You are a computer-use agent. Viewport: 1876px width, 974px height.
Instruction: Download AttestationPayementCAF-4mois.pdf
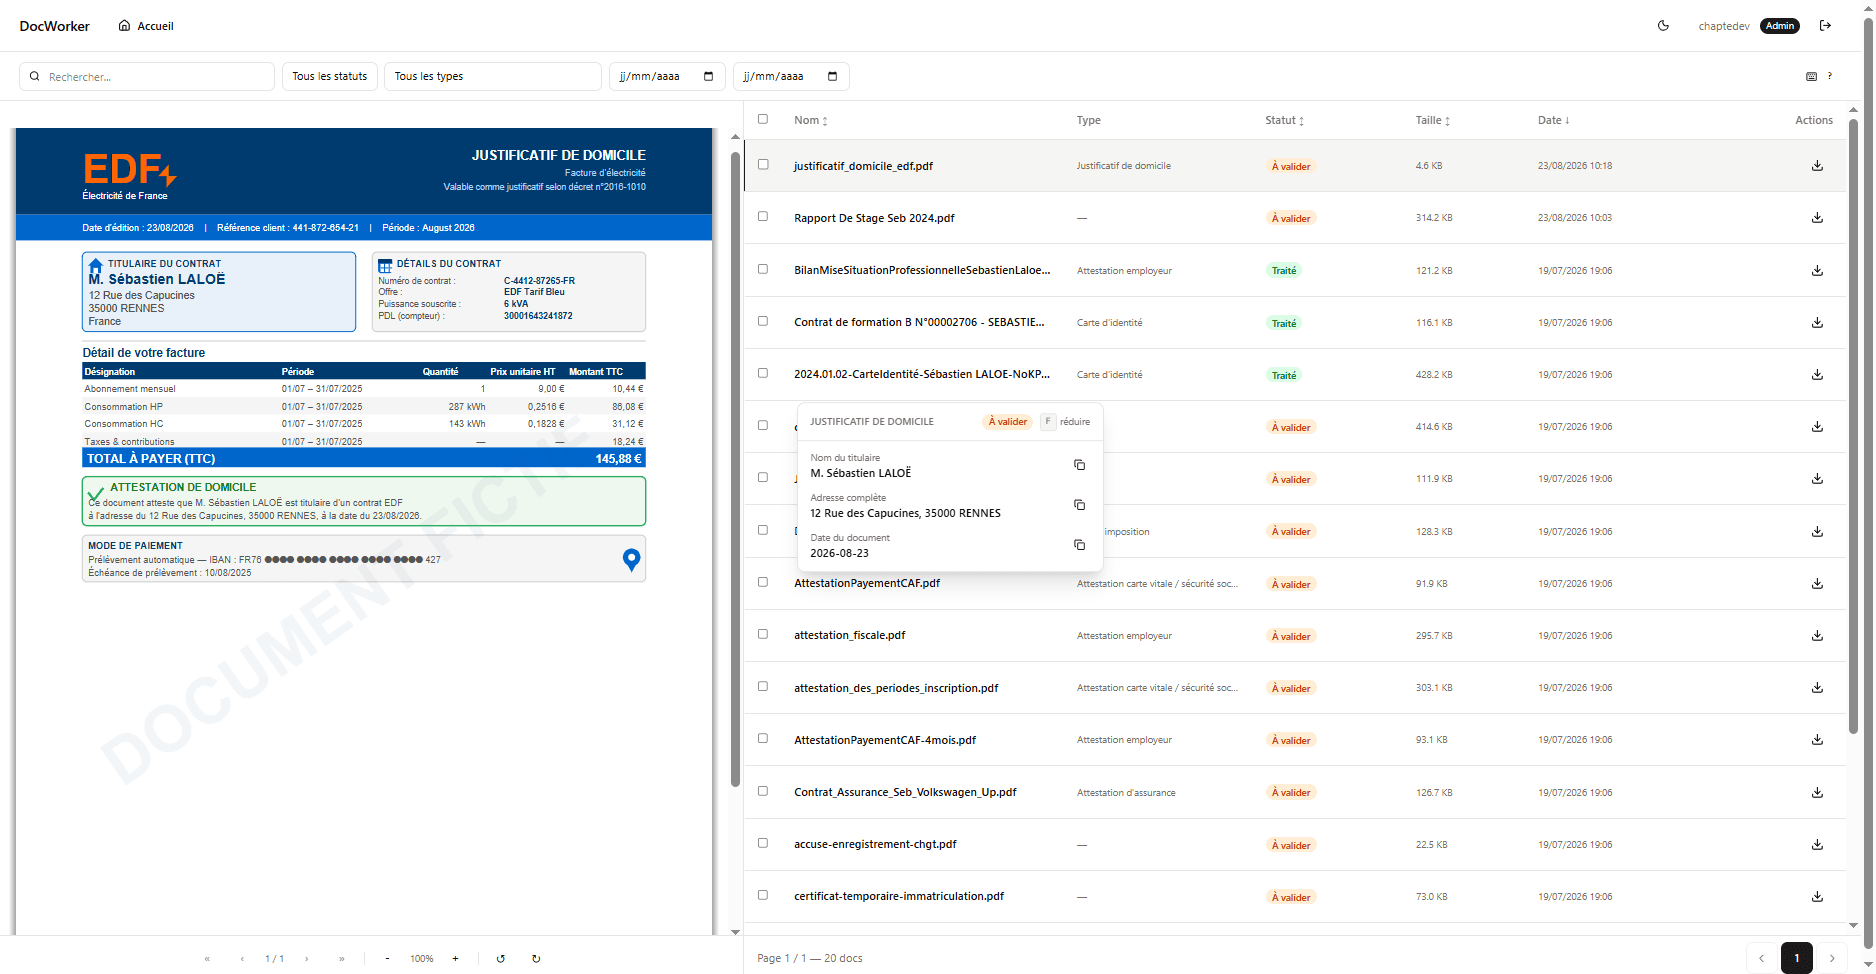click(1817, 740)
